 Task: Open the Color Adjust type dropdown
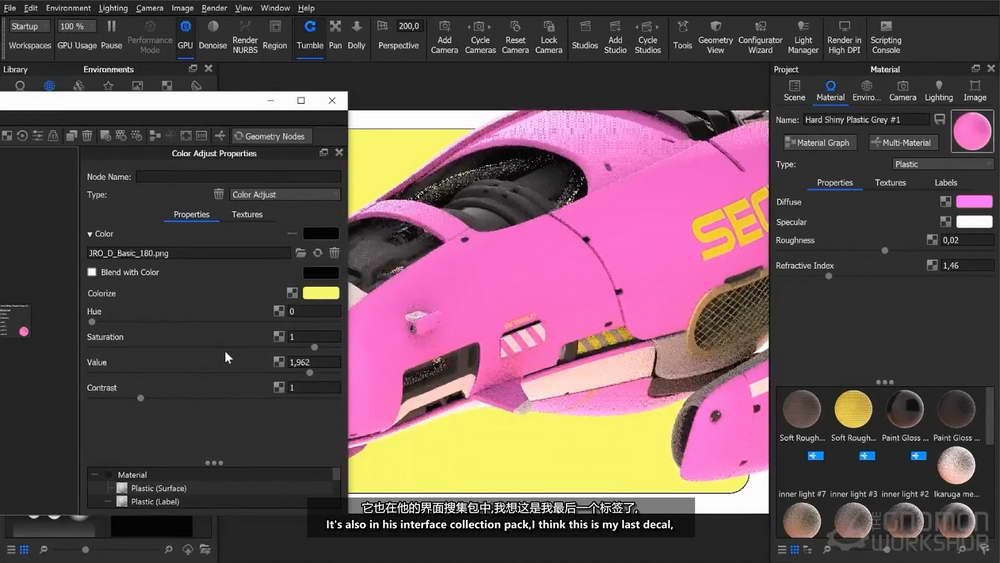tap(284, 194)
